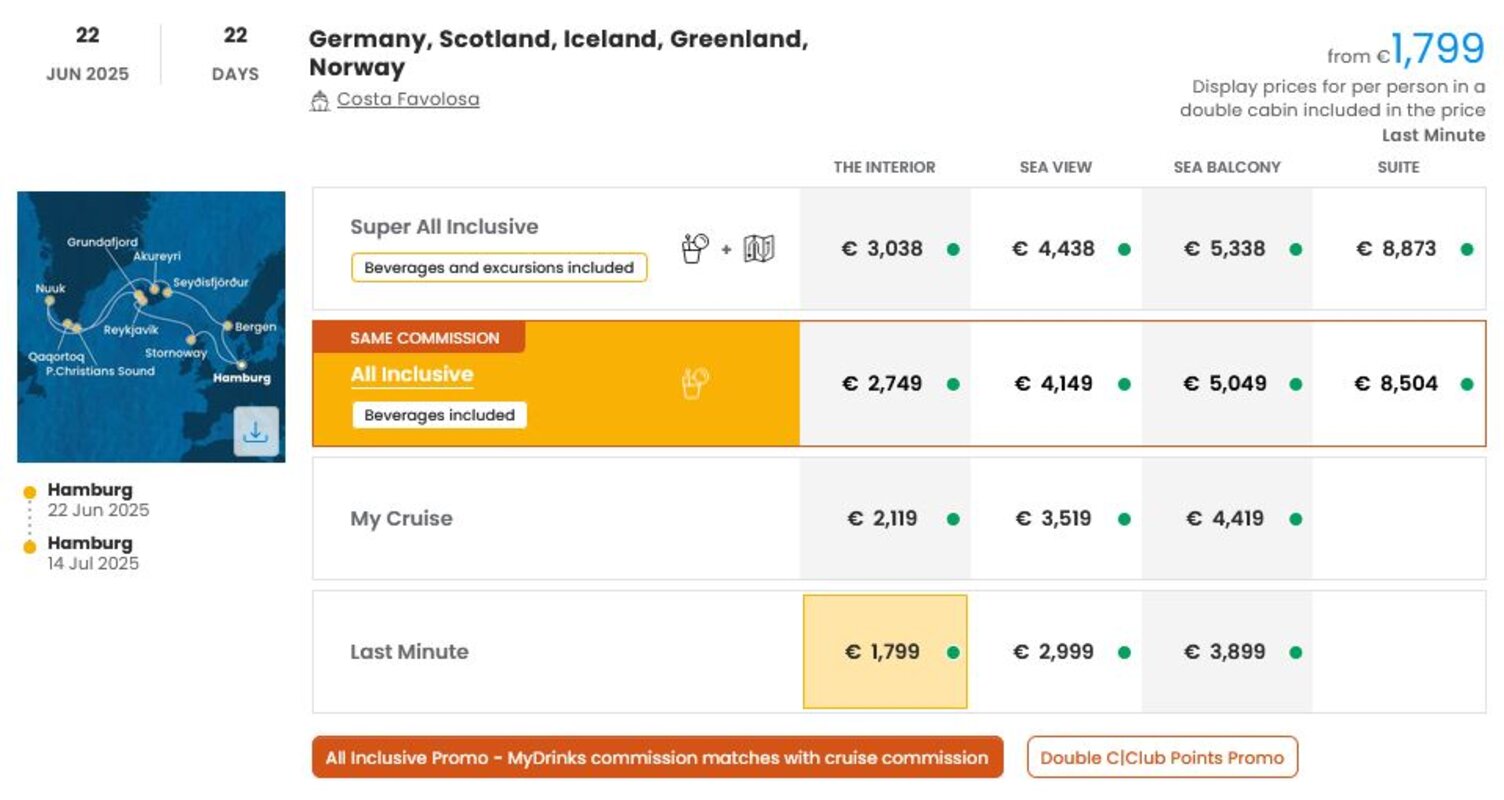This screenshot has width=1504, height=800.
Task: Choose All Inclusive suite price € 8,504
Action: click(1398, 383)
